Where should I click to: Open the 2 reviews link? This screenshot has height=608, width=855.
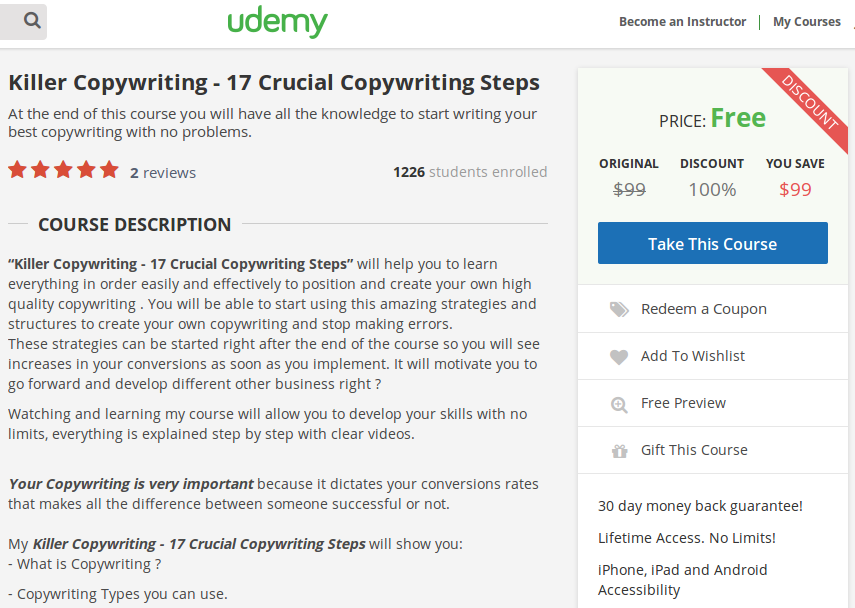tap(162, 173)
